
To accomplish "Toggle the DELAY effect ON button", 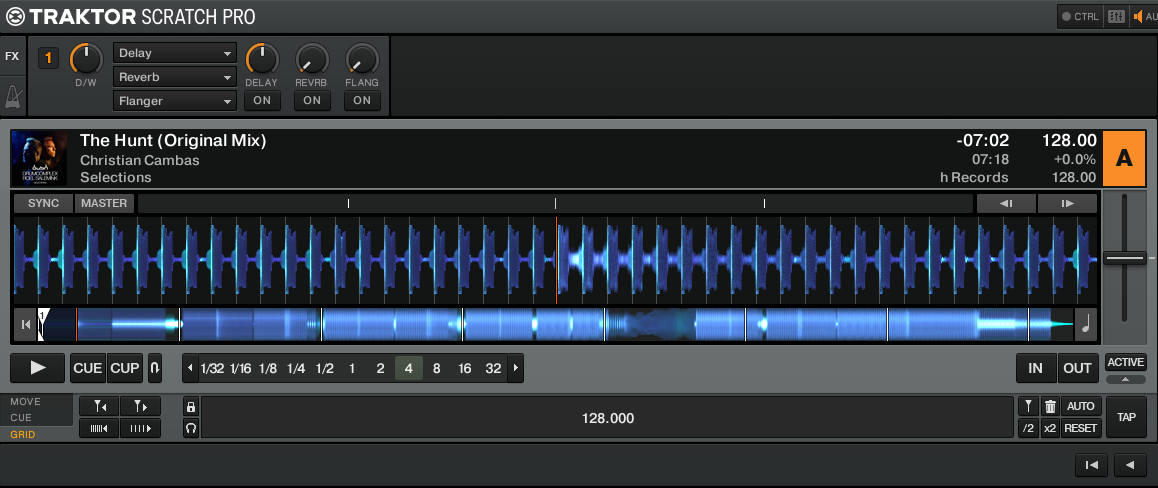I will [261, 100].
